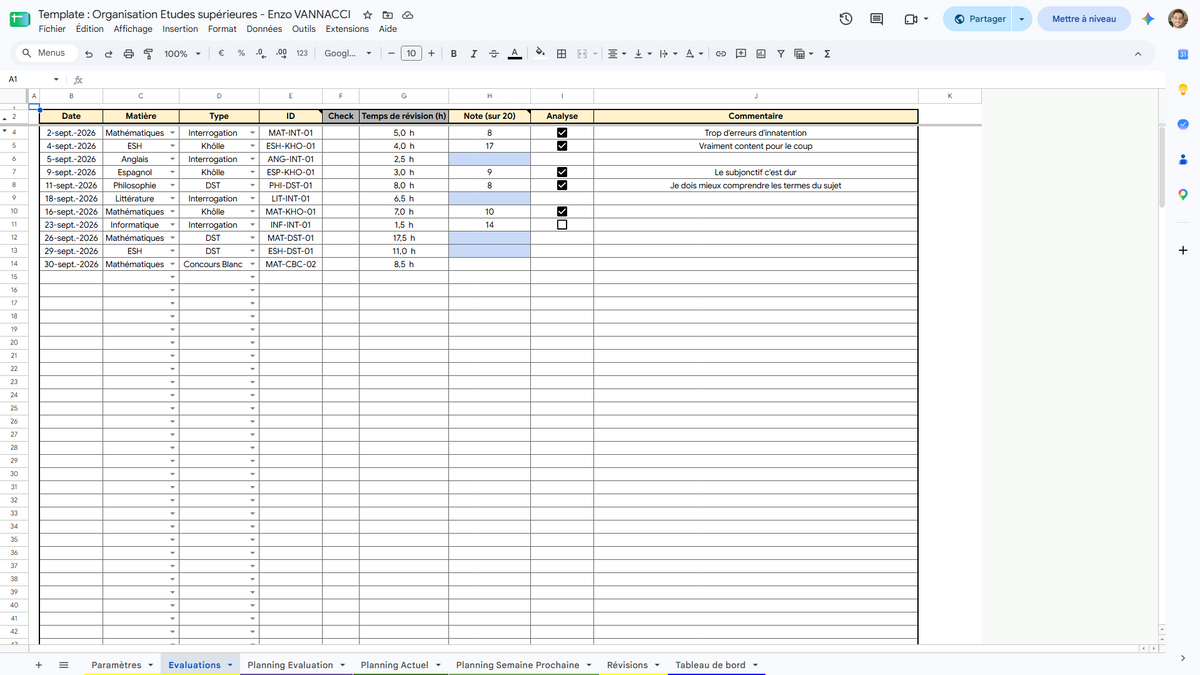Open Matière dropdown for Anglais row
1200x675 pixels.
point(173,159)
